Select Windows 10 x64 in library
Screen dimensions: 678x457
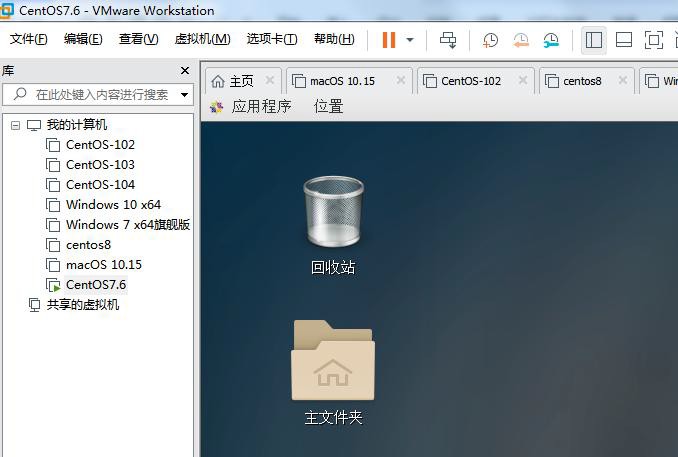click(113, 205)
